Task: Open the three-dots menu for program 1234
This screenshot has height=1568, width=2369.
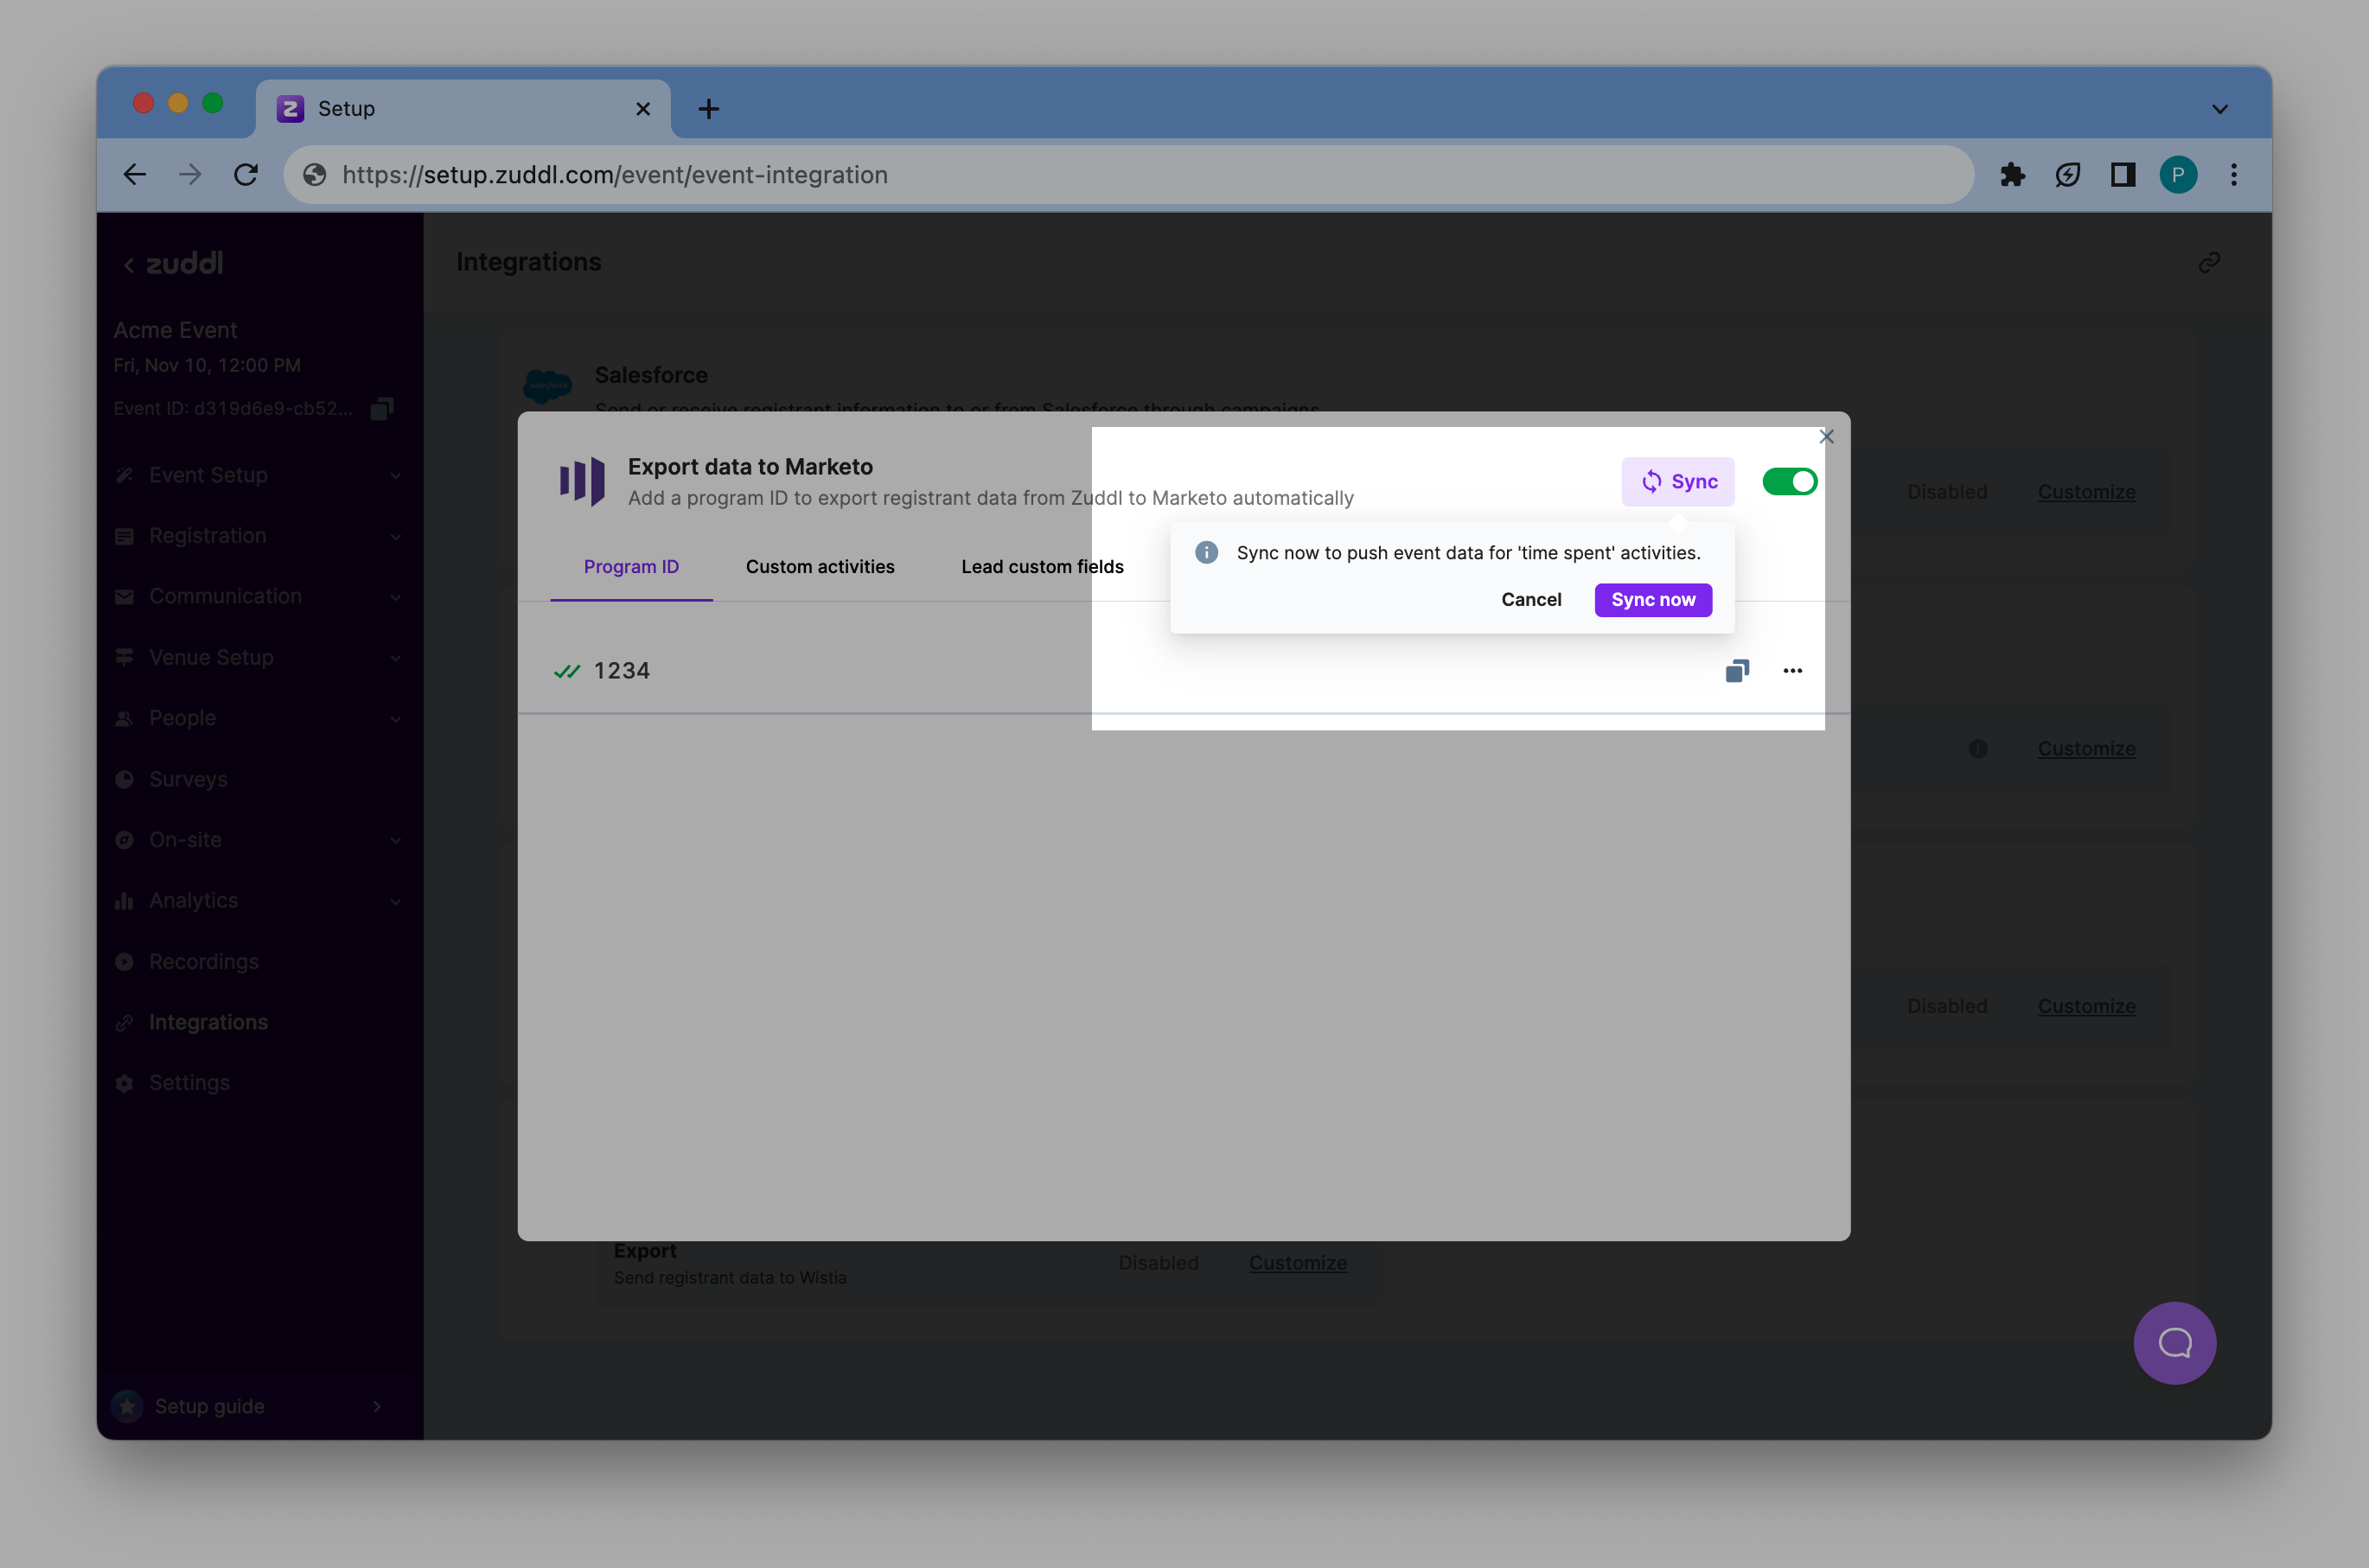Action: click(x=1792, y=671)
